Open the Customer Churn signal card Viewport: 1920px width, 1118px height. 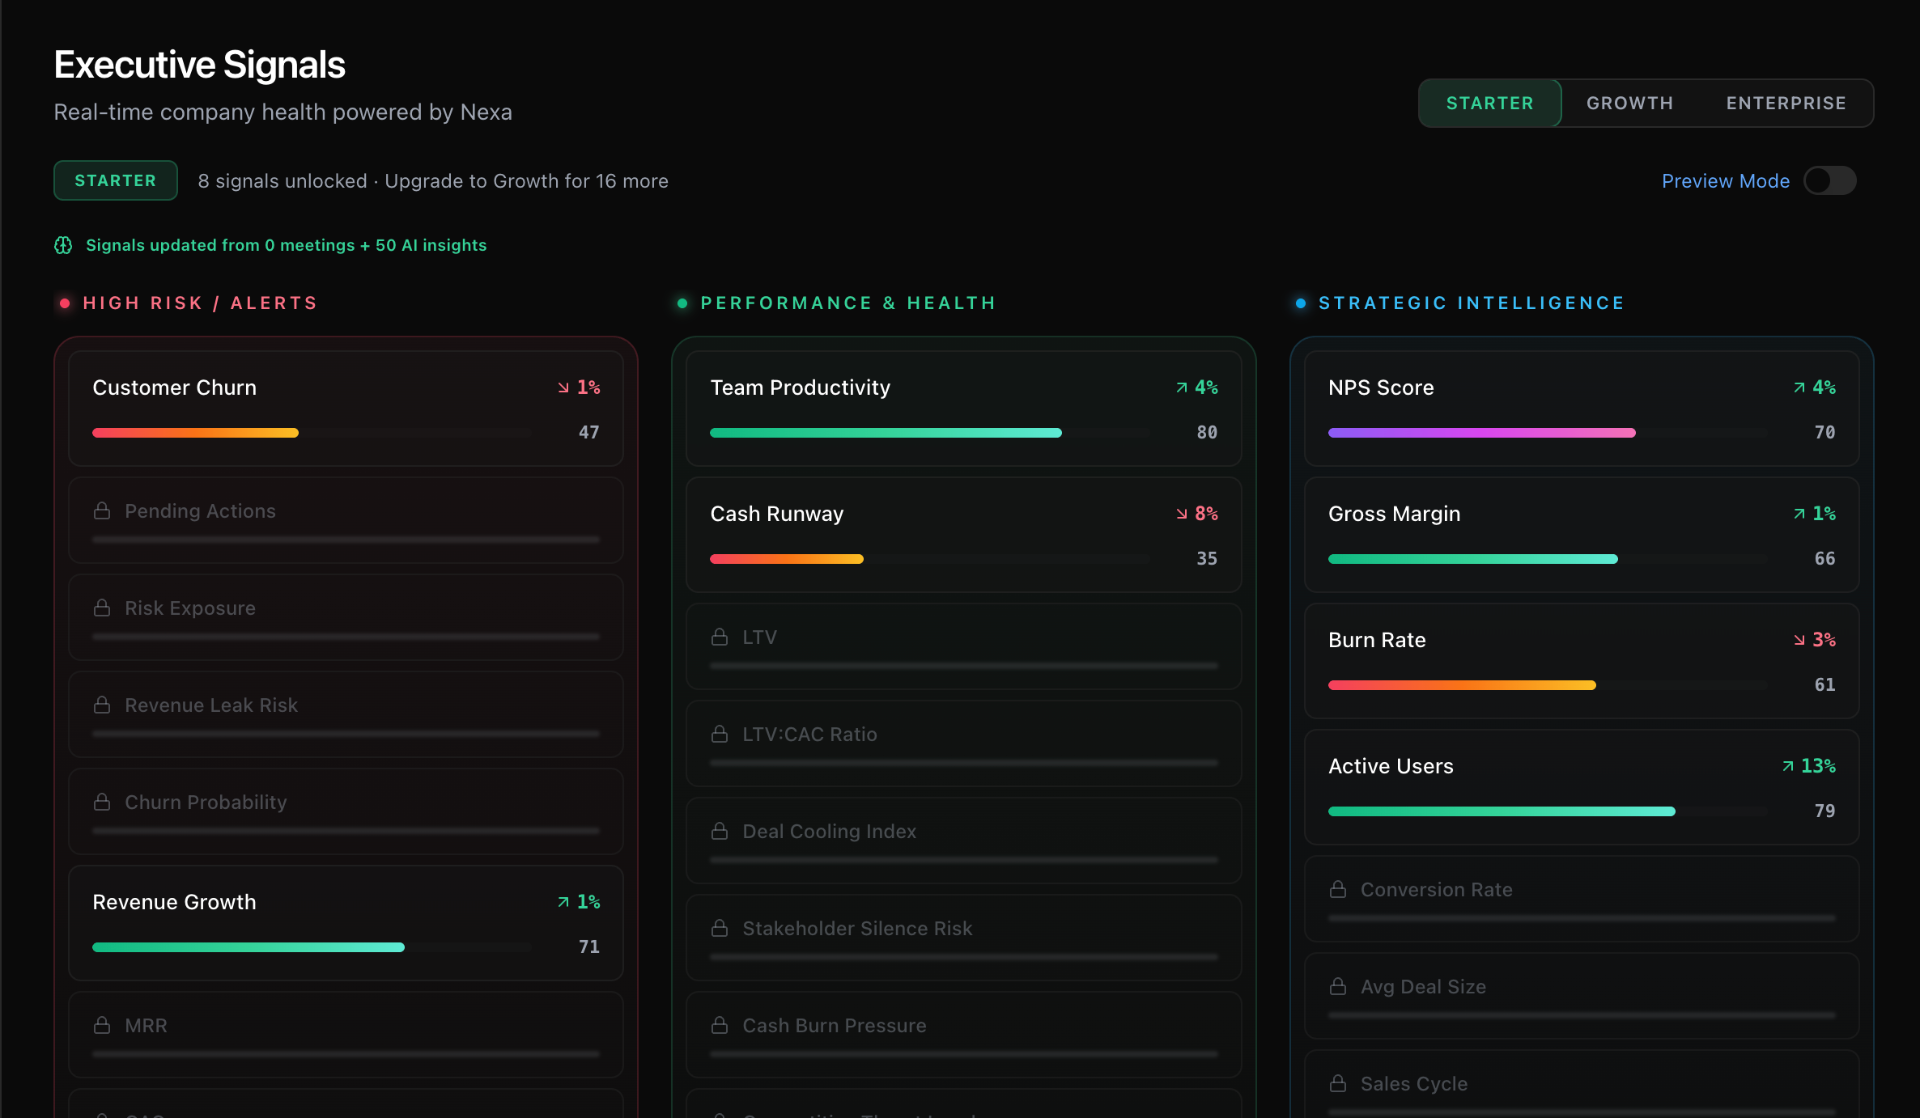[x=345, y=408]
